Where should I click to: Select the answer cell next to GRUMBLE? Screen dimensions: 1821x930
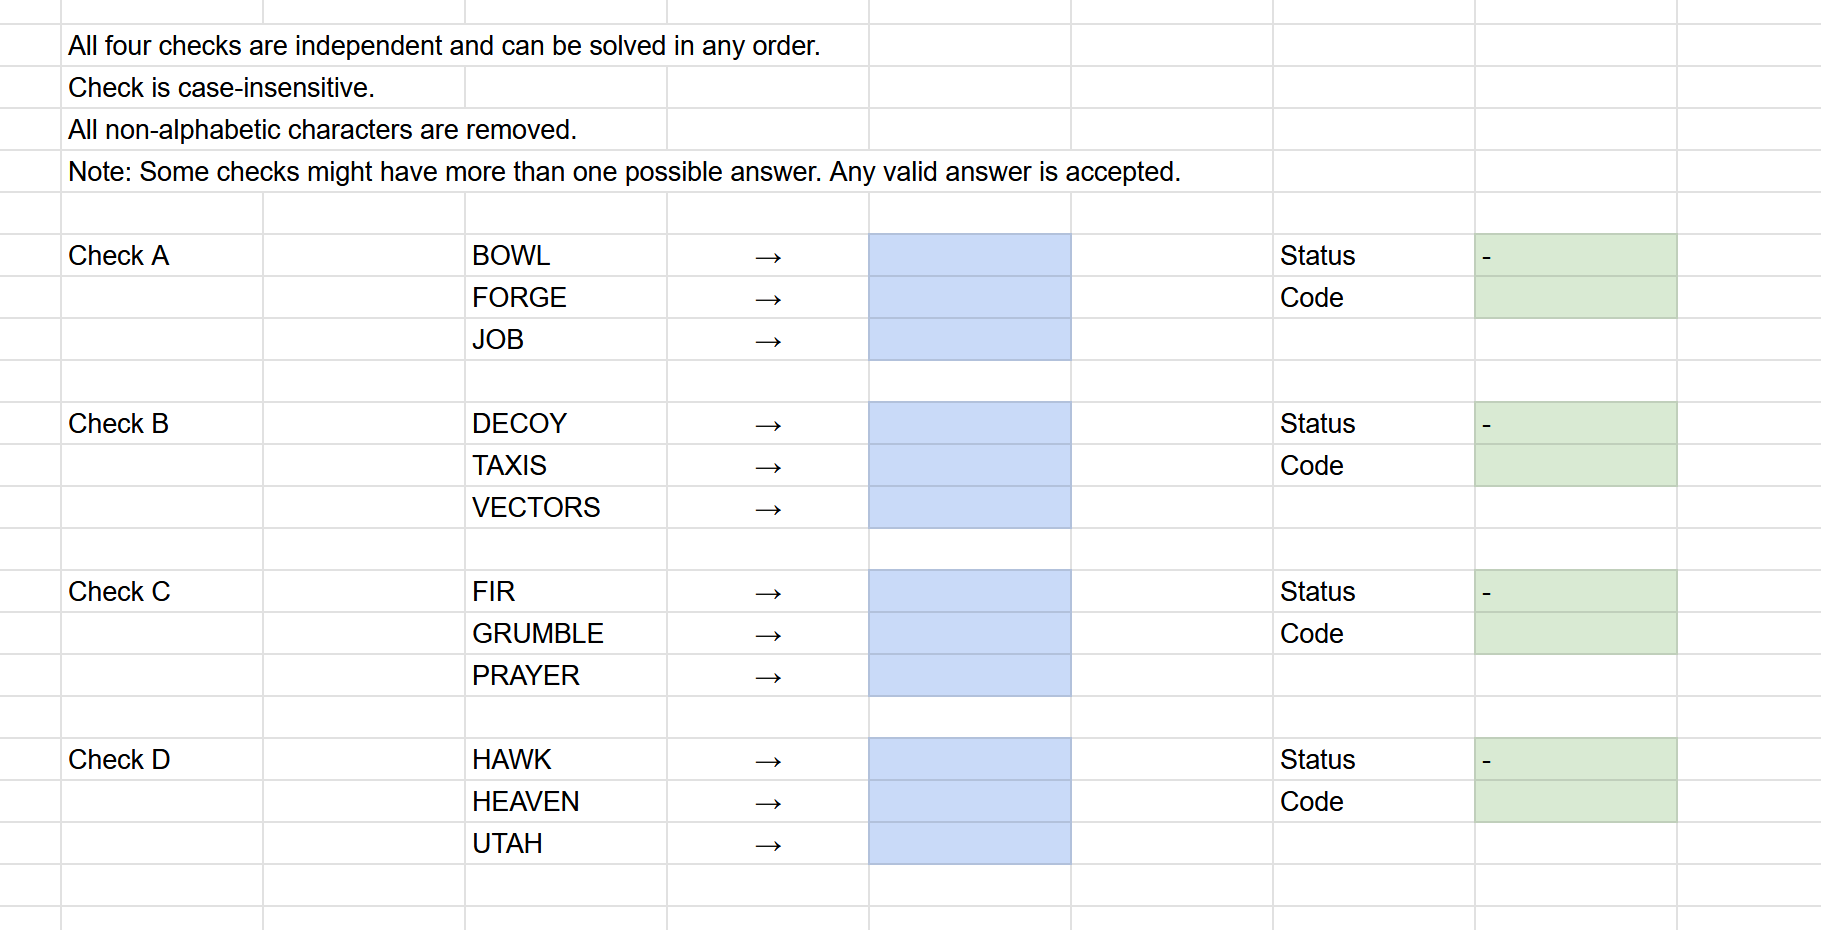969,634
